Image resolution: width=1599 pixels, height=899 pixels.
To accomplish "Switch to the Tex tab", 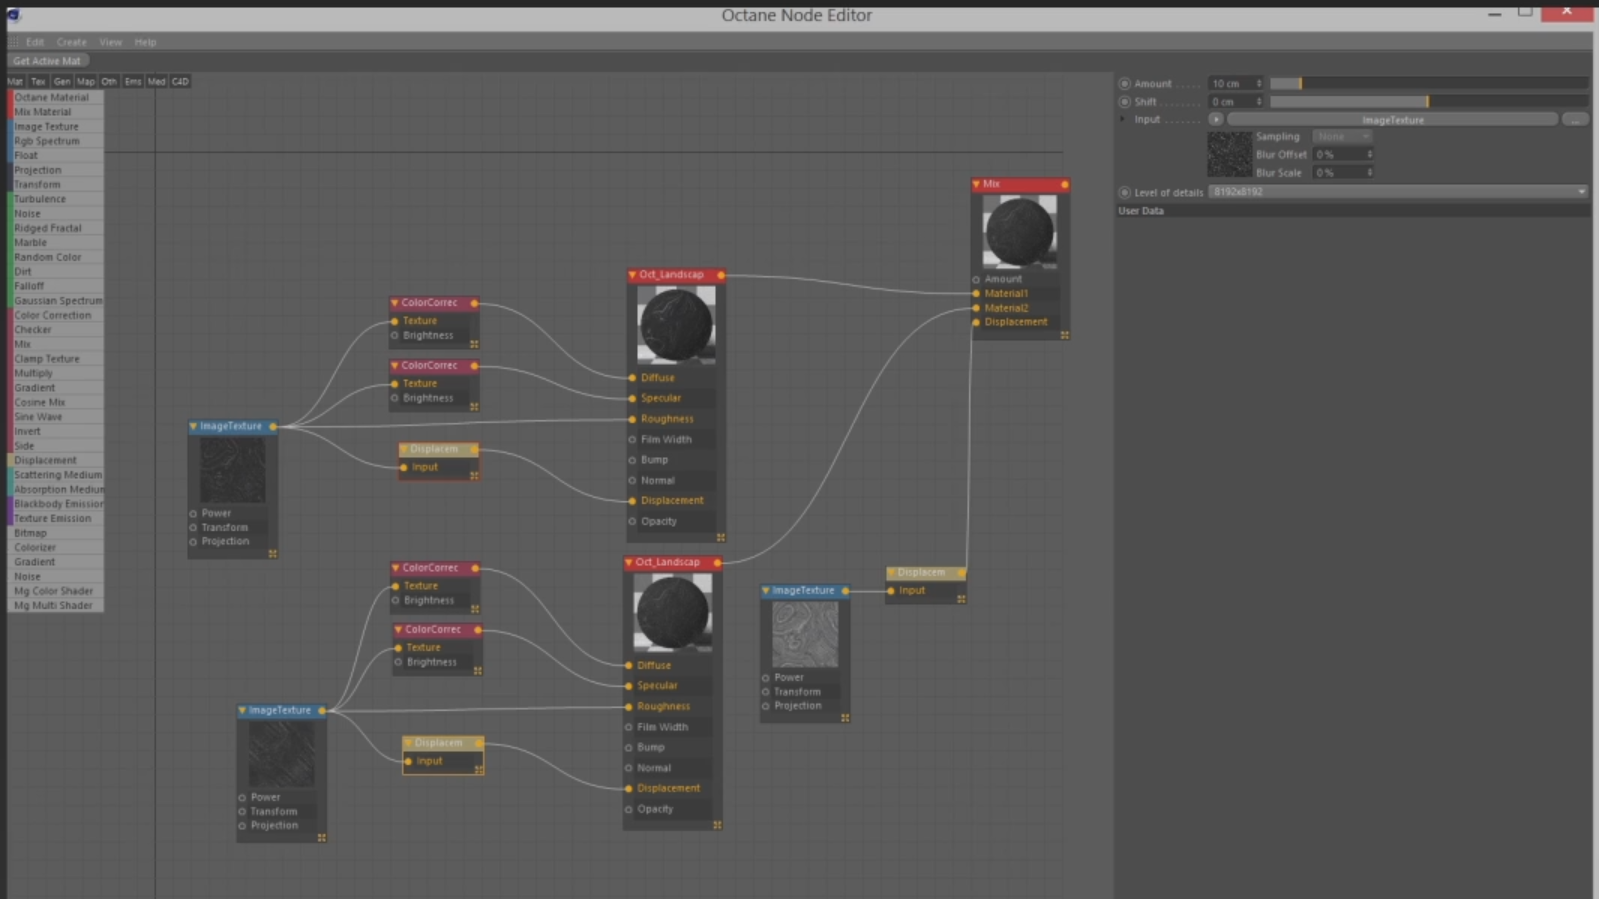I will (38, 82).
